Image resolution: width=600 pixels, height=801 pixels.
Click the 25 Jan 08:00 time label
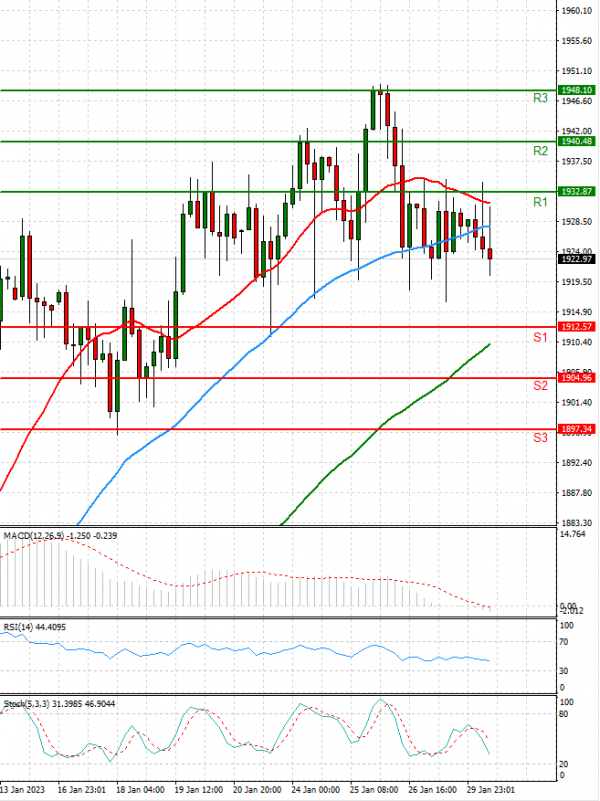pyautogui.click(x=374, y=790)
